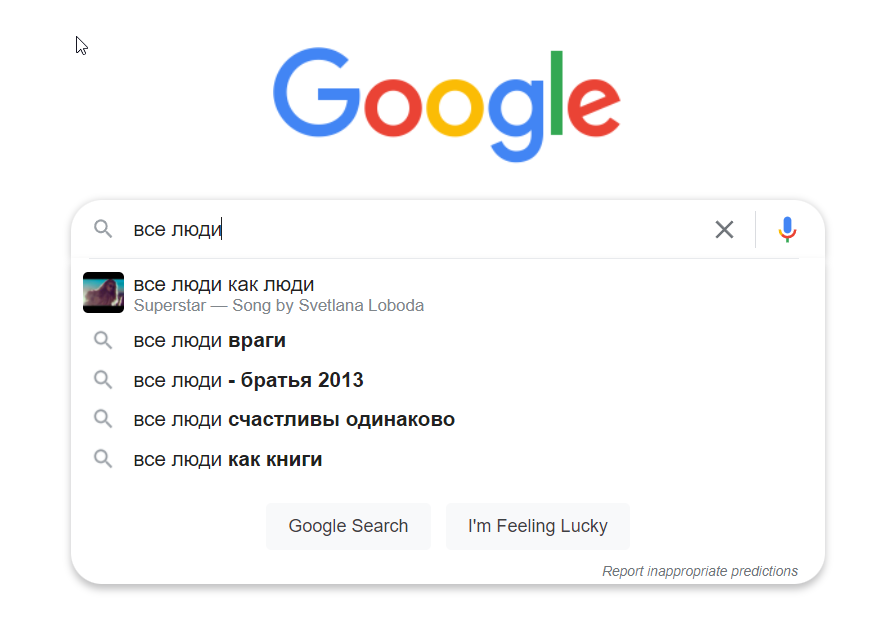Choose the suggestion 'все люди как книги'
Image resolution: width=870 pixels, height=617 pixels.
(x=228, y=459)
